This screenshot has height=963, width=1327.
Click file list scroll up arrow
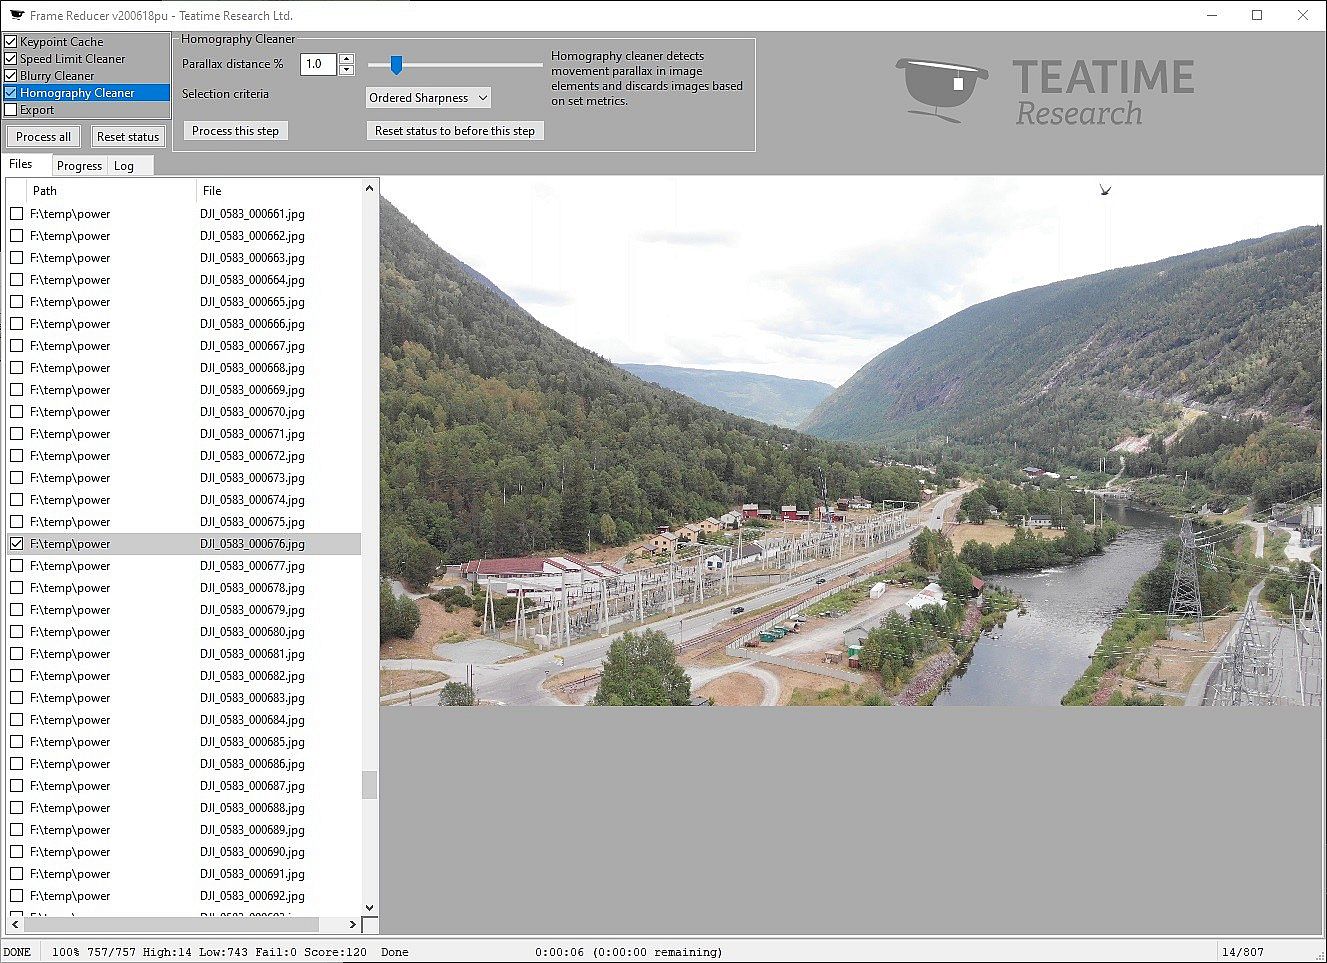(369, 188)
